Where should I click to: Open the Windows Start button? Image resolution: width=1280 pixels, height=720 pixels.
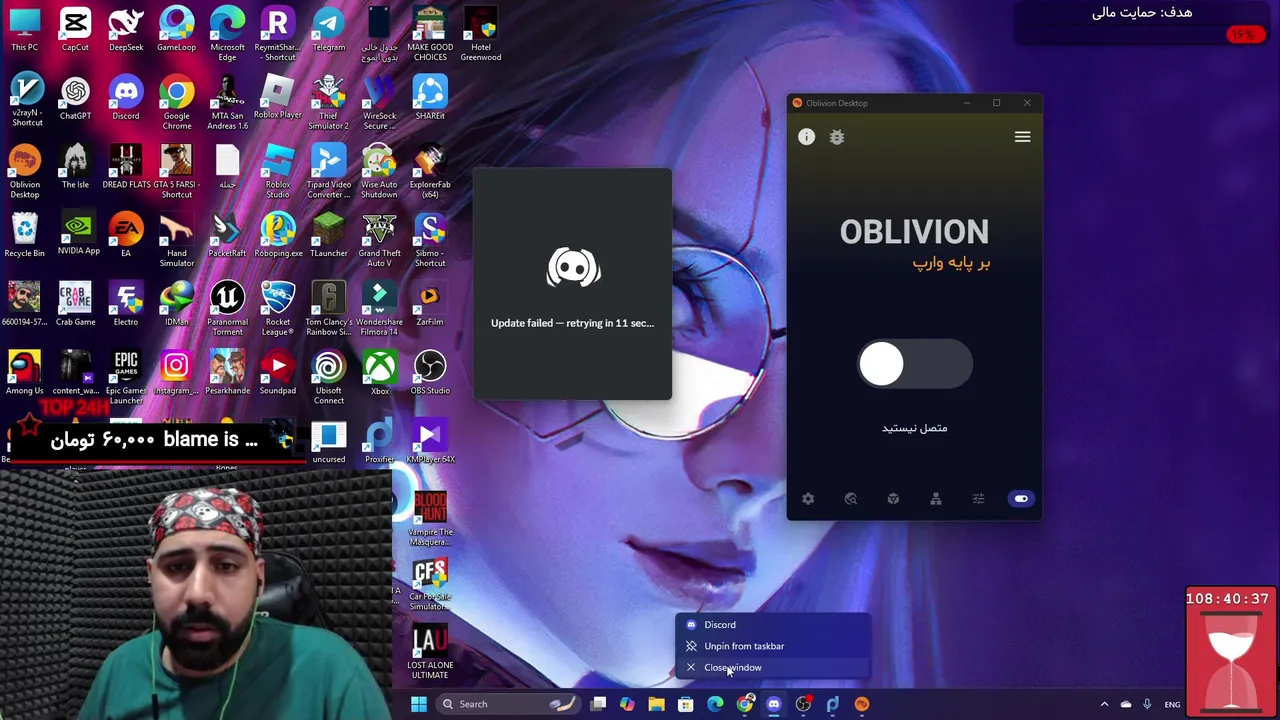point(419,704)
